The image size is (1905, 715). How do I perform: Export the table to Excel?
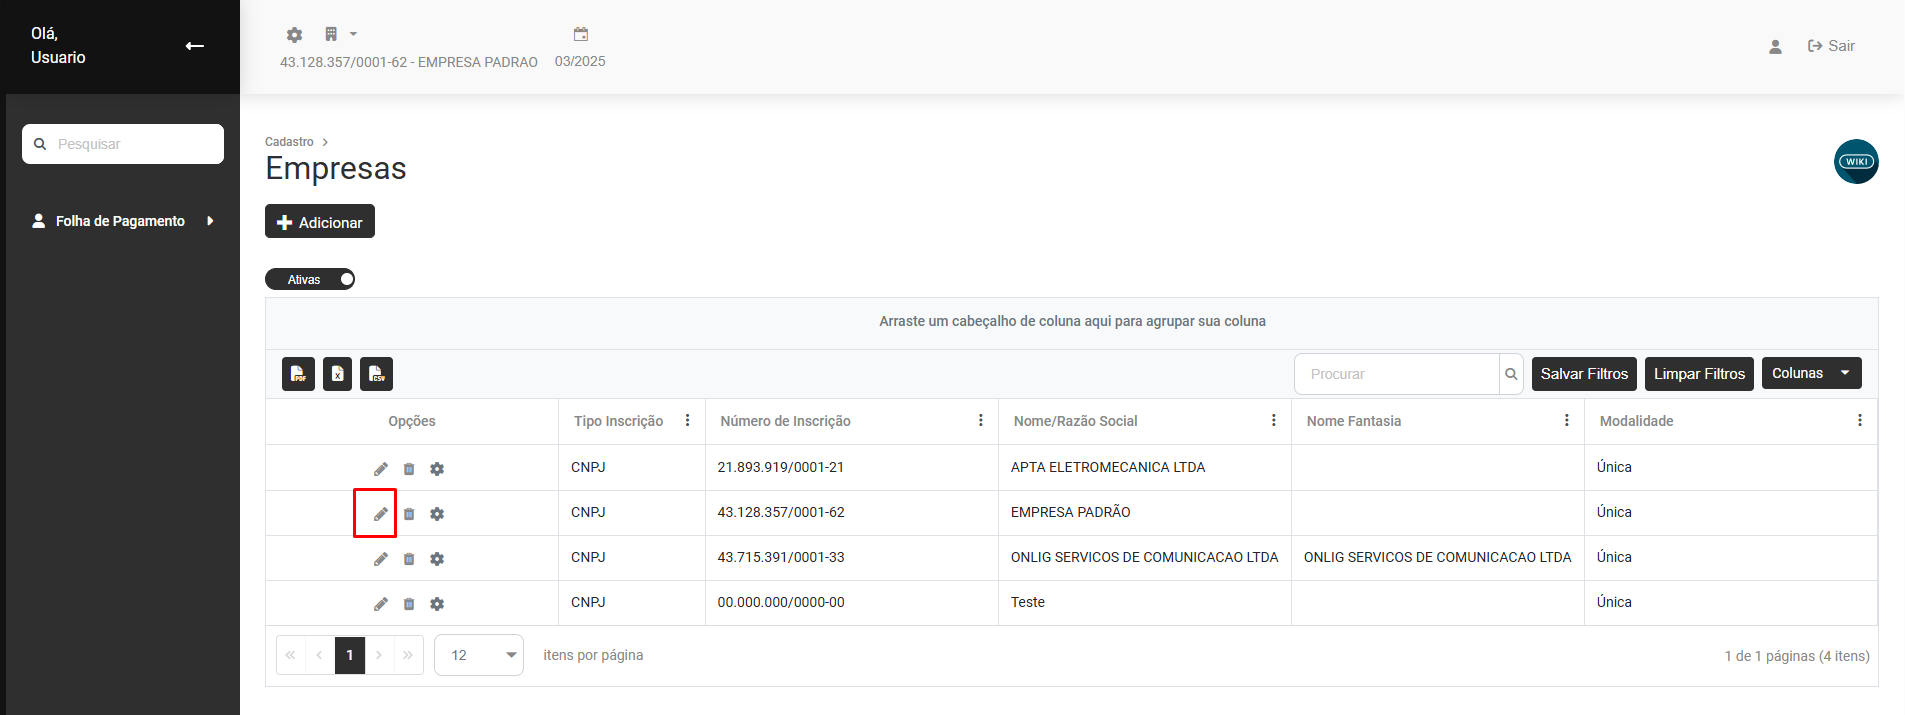pyautogui.click(x=337, y=374)
